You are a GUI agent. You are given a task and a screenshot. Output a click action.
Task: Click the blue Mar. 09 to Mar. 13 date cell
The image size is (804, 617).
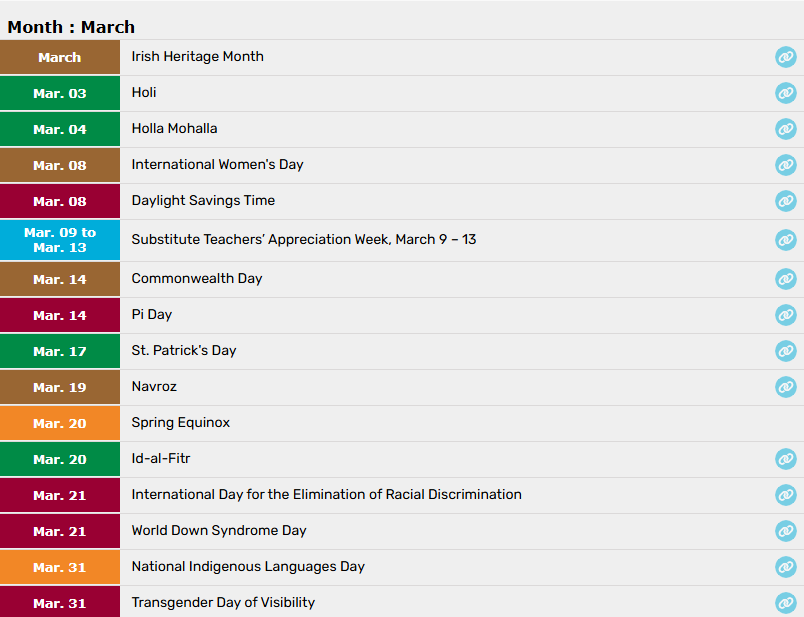(60, 240)
